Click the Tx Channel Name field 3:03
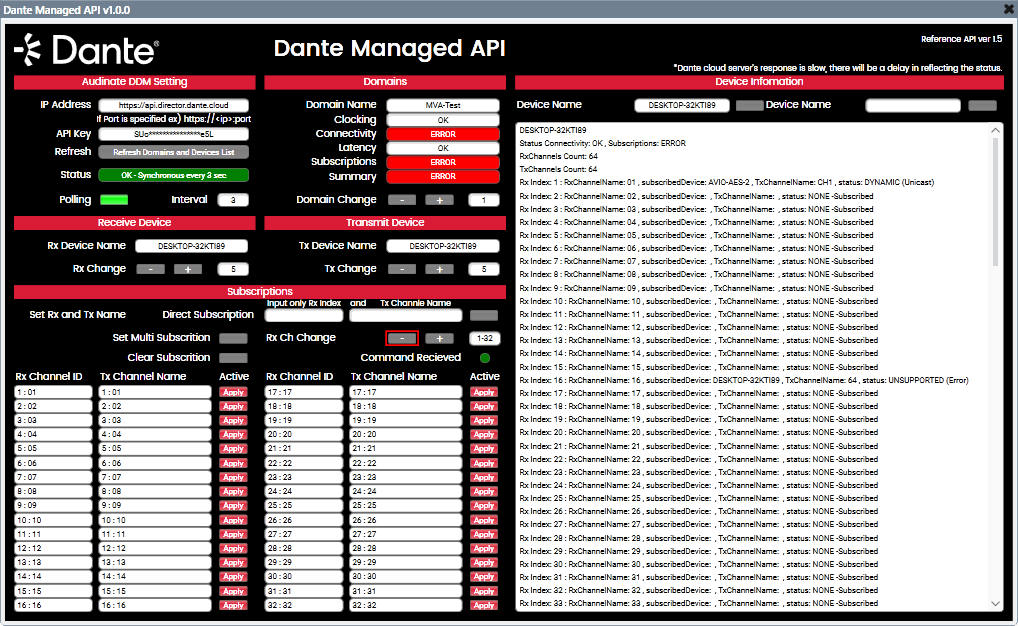 point(155,420)
